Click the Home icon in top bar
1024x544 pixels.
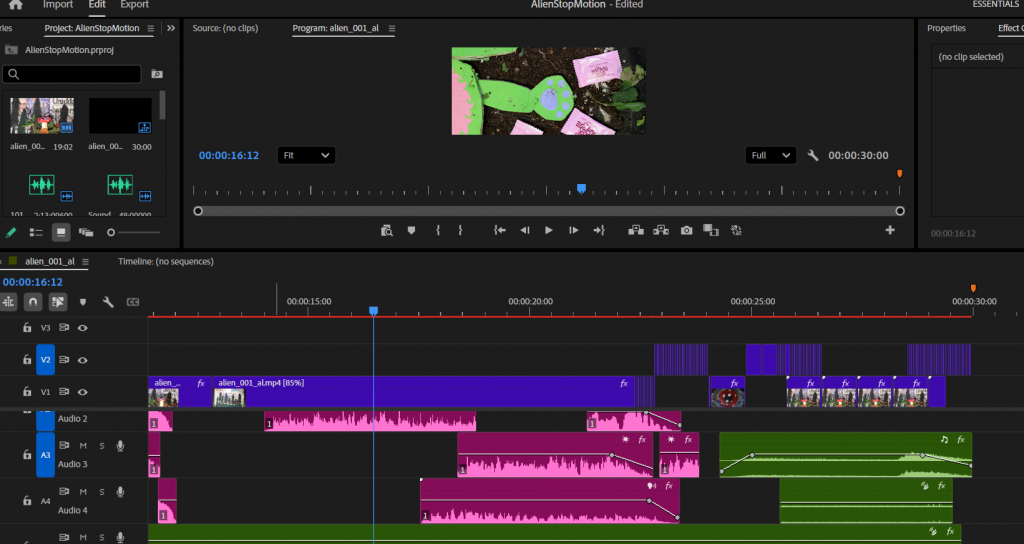15,5
